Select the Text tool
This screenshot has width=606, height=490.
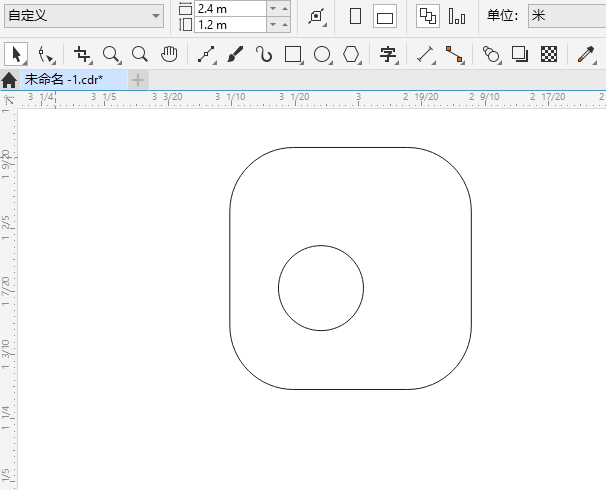[388, 54]
